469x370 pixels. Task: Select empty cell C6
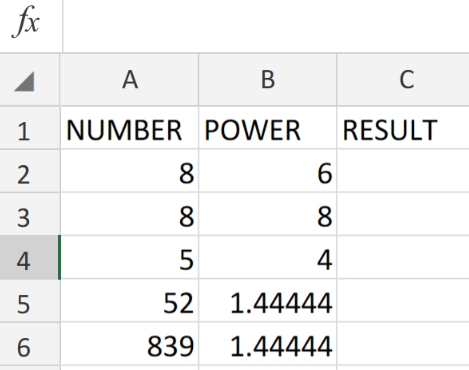(x=403, y=344)
